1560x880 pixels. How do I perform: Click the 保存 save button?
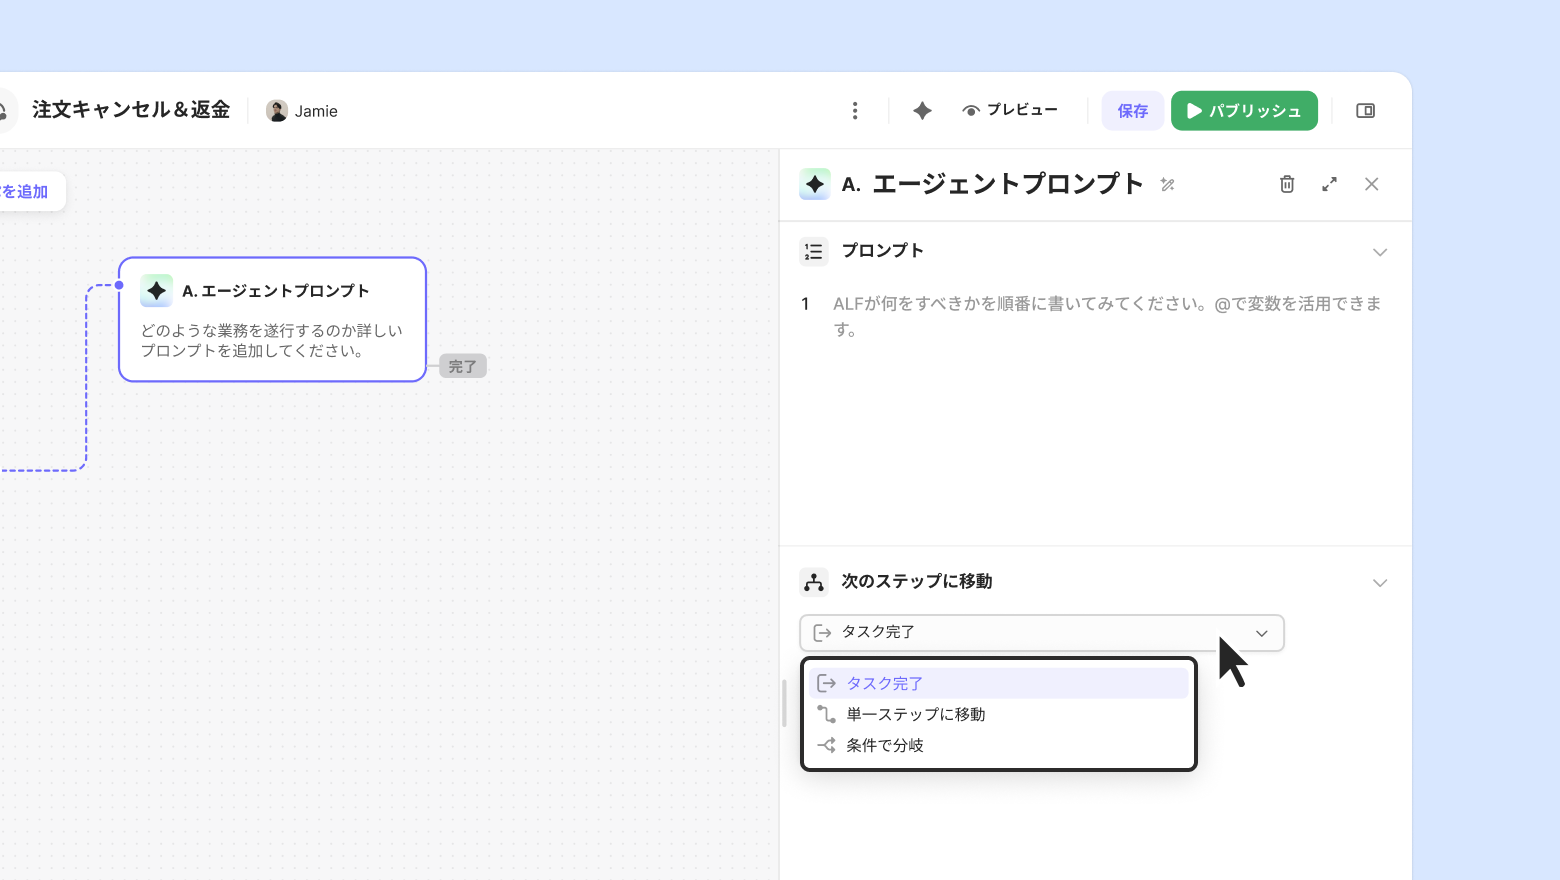1132,111
